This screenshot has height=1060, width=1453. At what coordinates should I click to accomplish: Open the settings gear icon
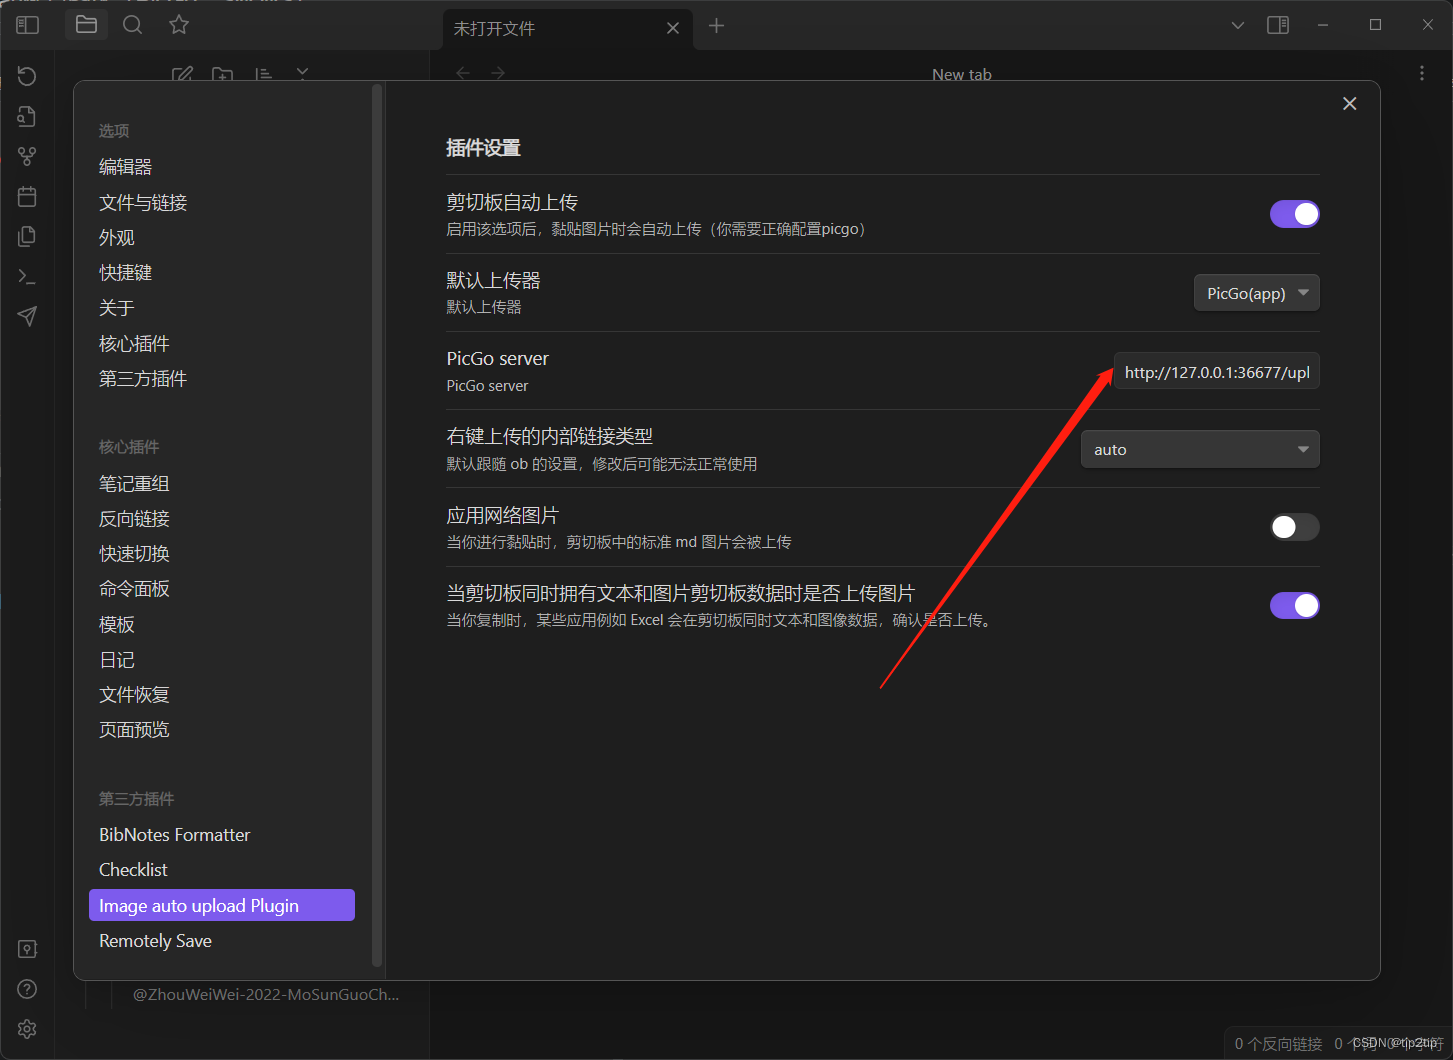[x=27, y=1029]
